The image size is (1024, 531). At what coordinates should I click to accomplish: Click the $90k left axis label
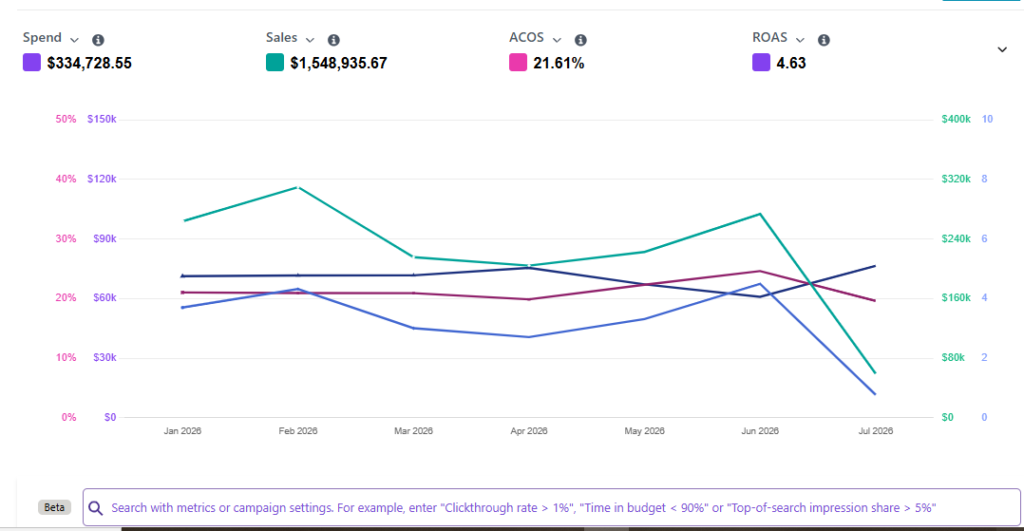(104, 239)
